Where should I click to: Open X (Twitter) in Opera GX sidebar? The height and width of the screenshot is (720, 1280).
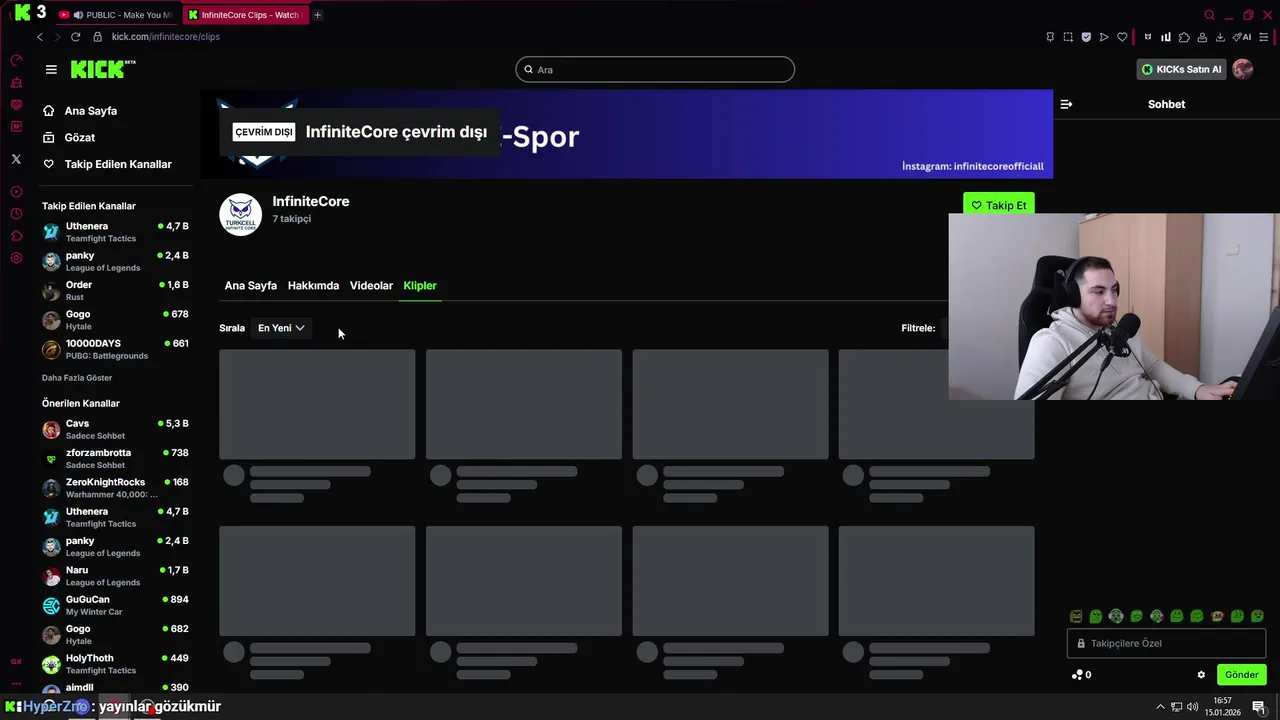[x=16, y=159]
